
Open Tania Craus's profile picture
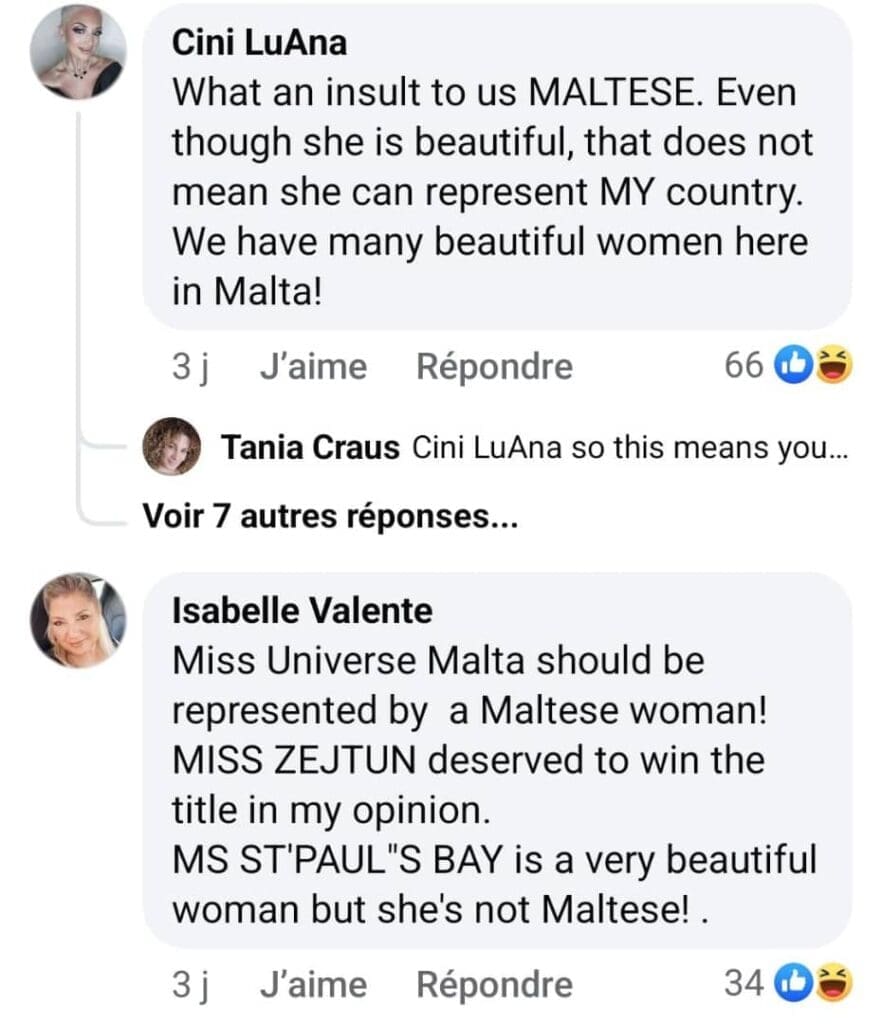click(x=173, y=446)
